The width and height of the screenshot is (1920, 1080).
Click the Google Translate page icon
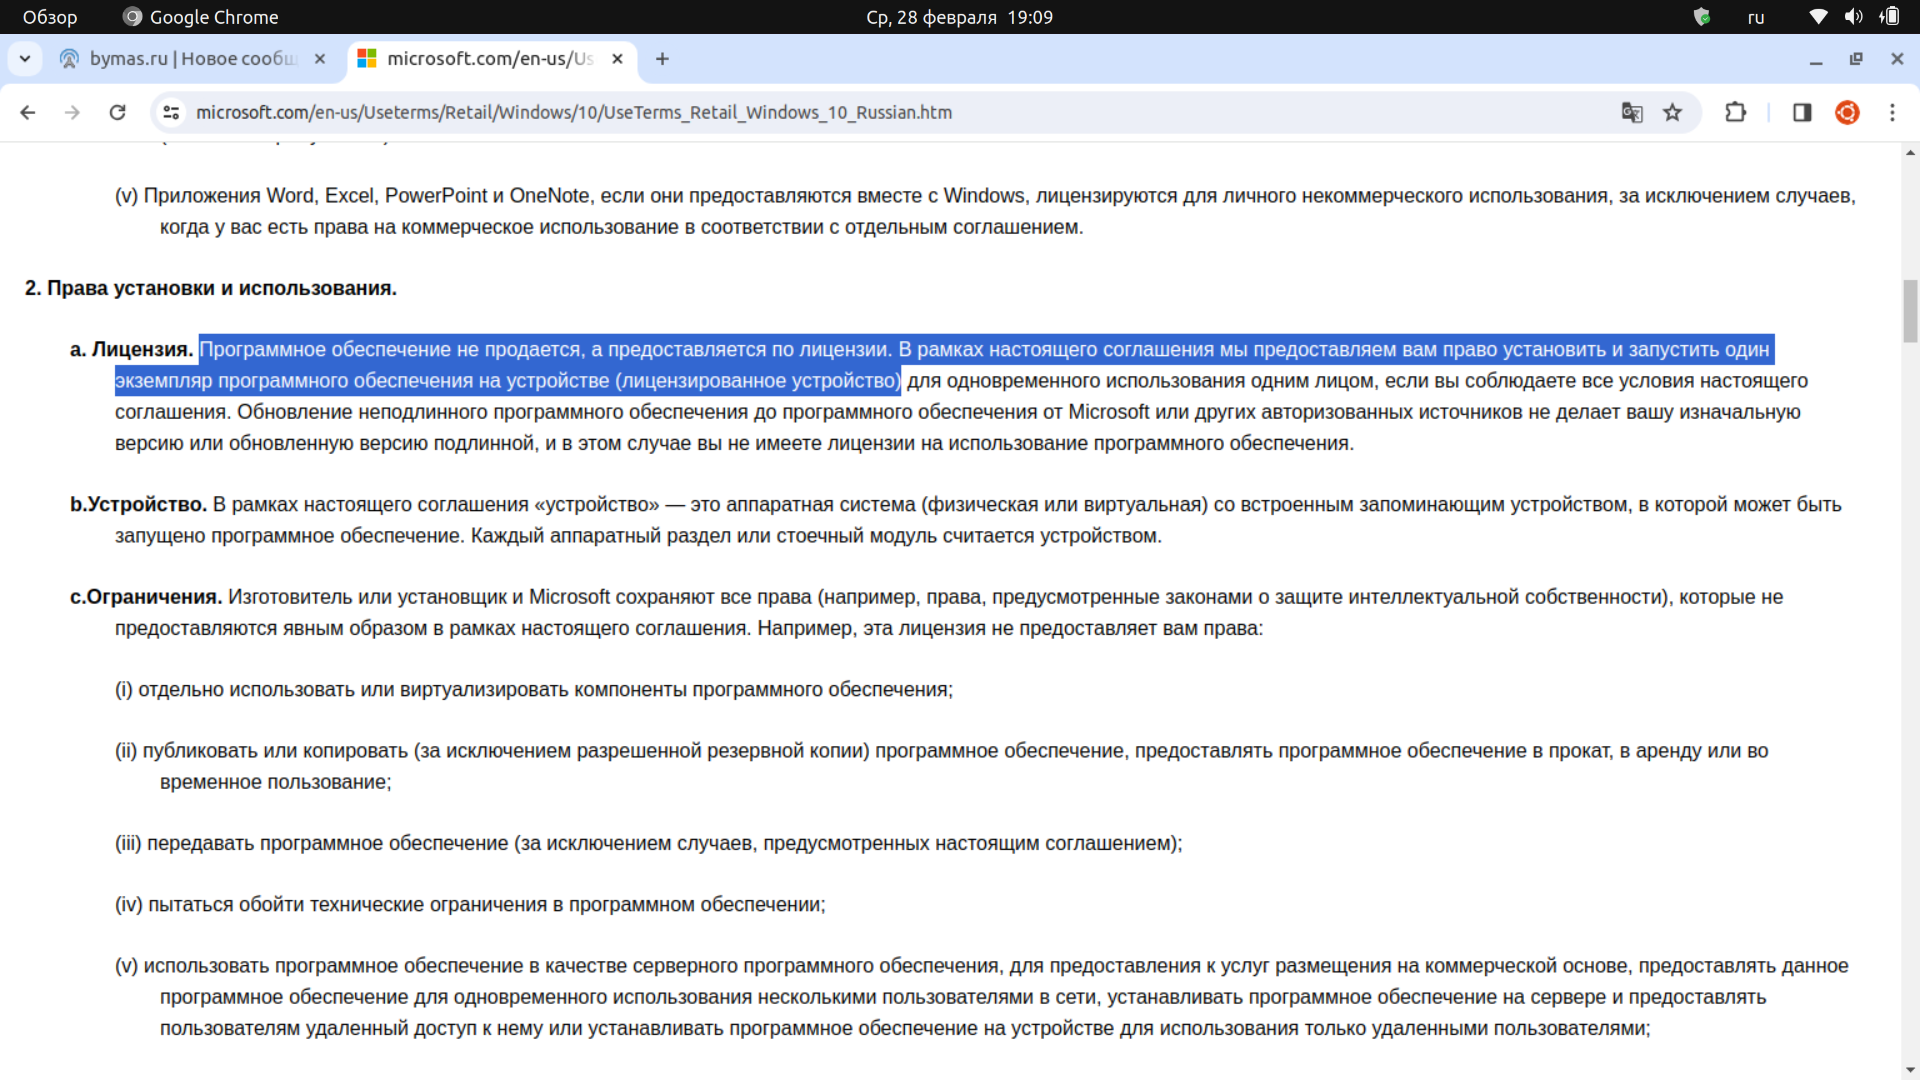pyautogui.click(x=1631, y=112)
